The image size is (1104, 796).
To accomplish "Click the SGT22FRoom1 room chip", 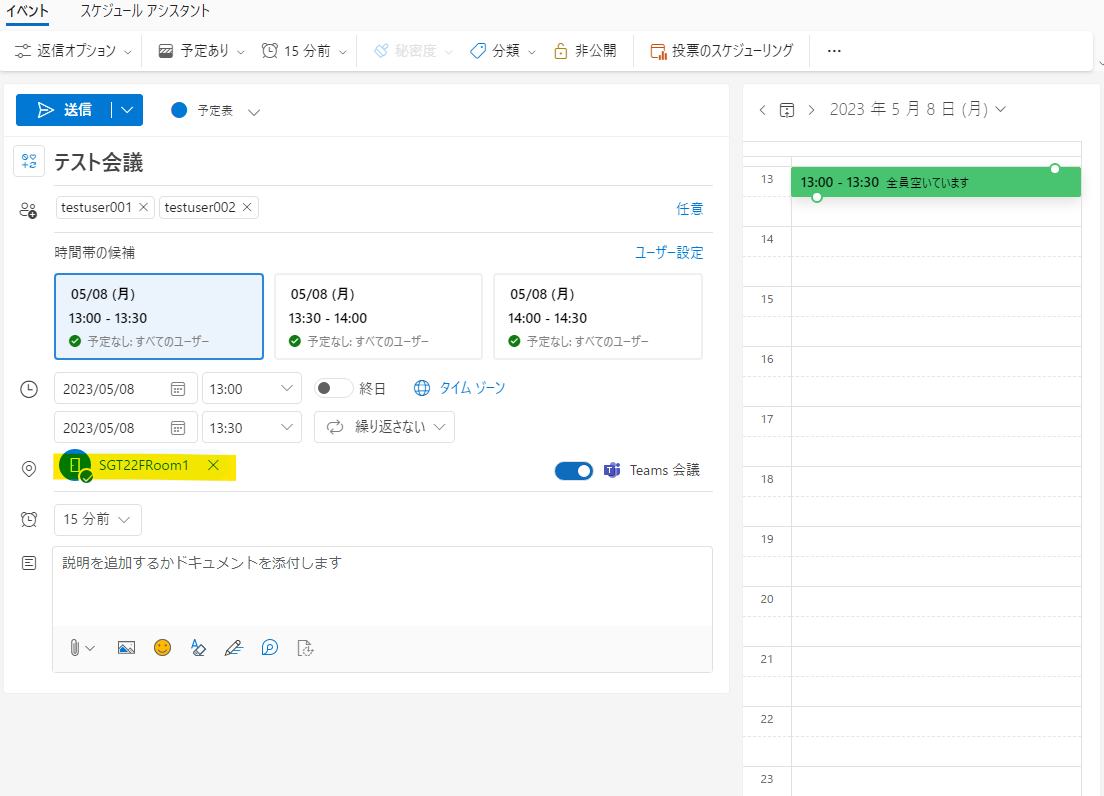I will [144, 465].
